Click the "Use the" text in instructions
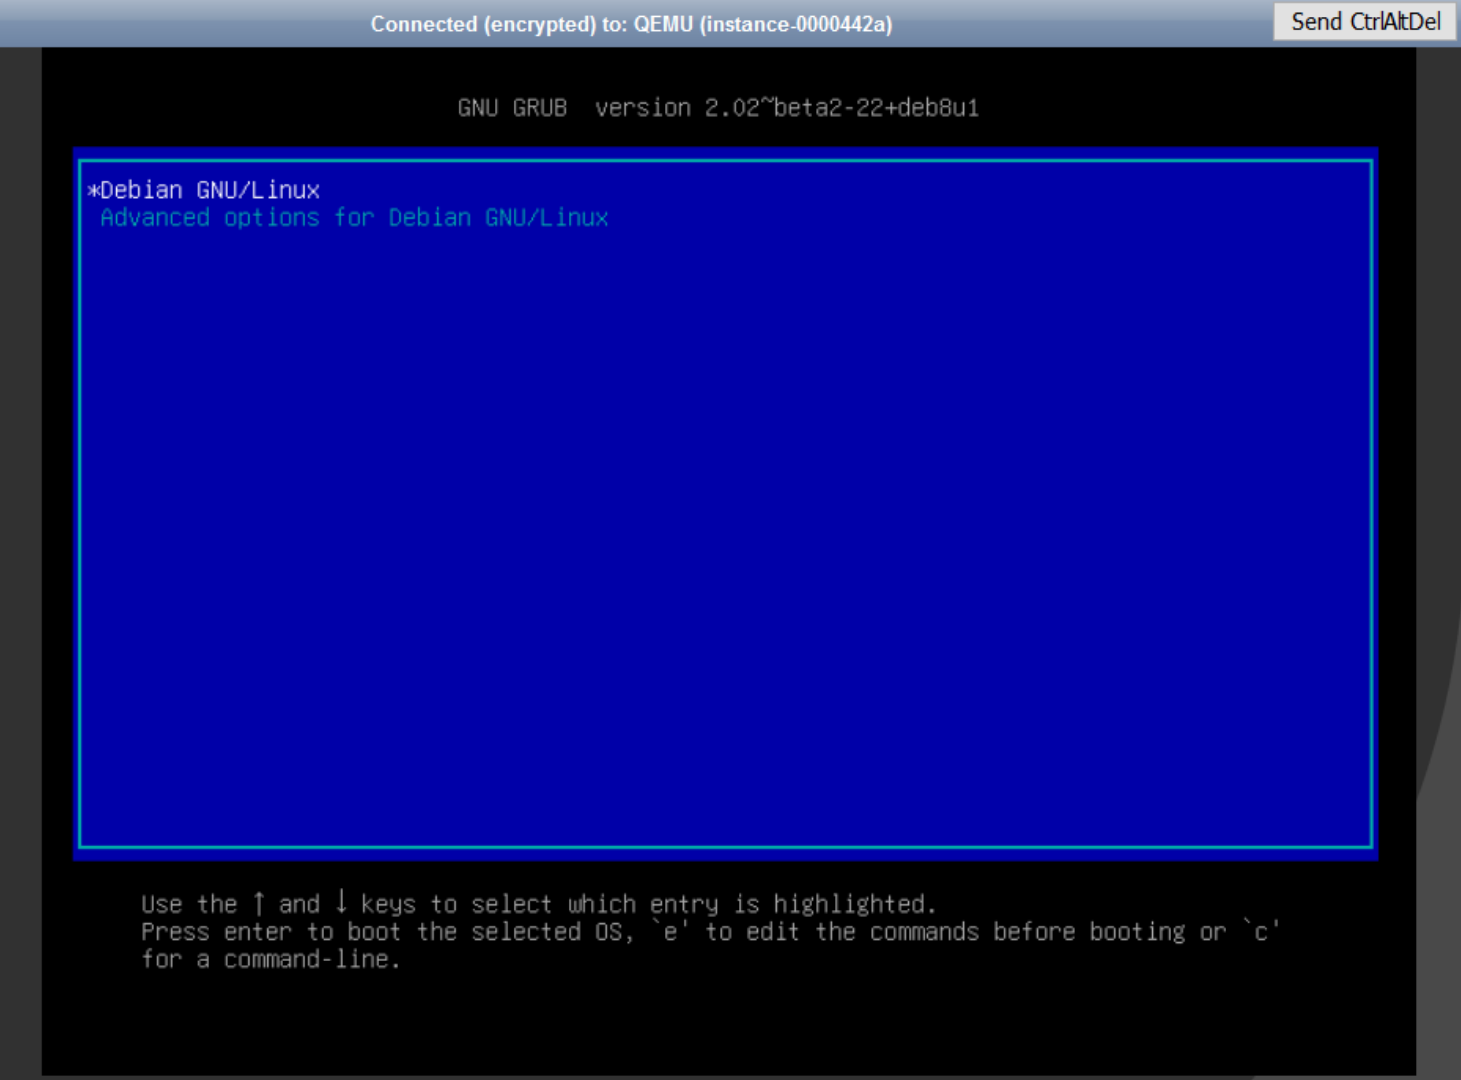Image resolution: width=1461 pixels, height=1080 pixels. tap(189, 904)
